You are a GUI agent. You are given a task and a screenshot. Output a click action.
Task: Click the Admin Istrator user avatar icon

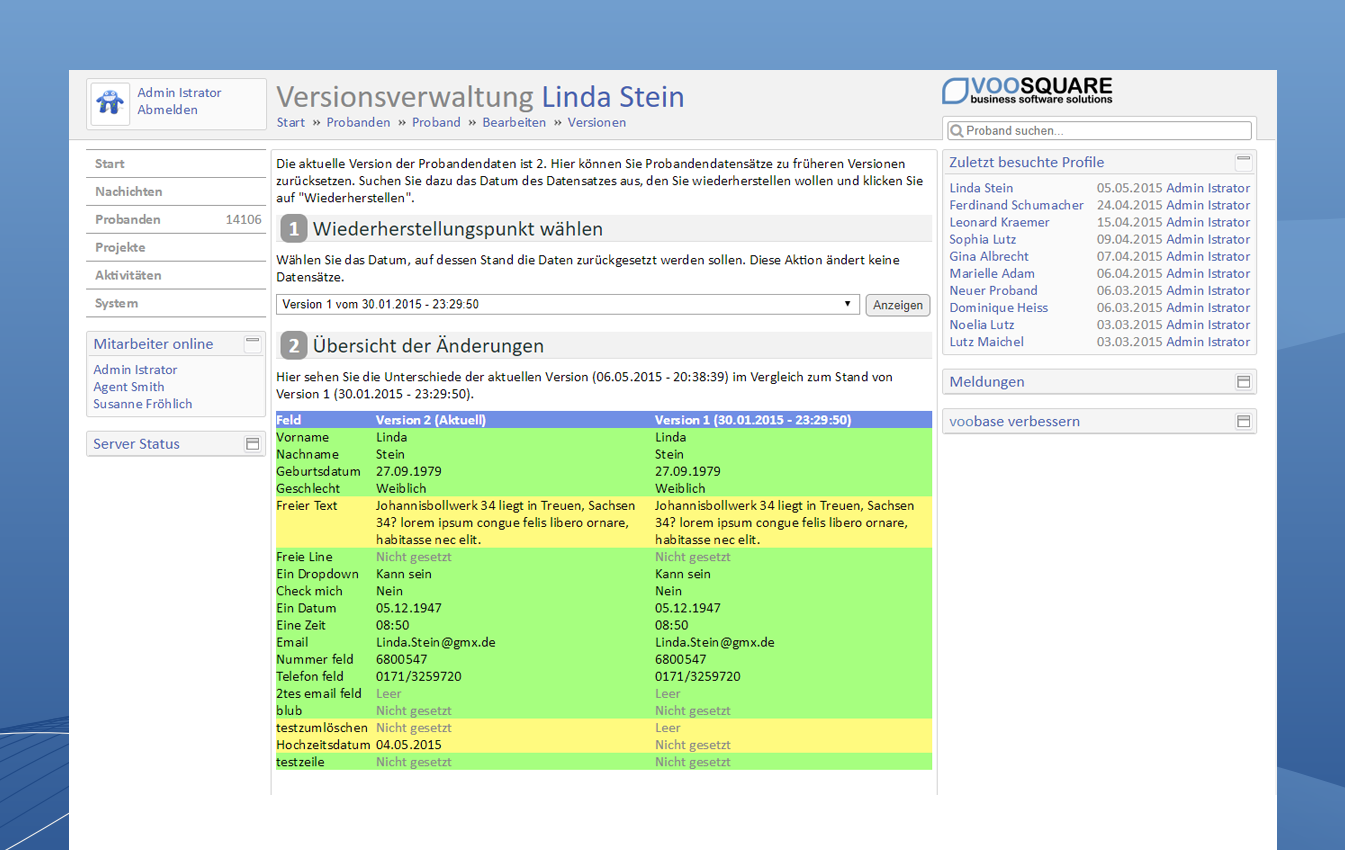[x=110, y=103]
